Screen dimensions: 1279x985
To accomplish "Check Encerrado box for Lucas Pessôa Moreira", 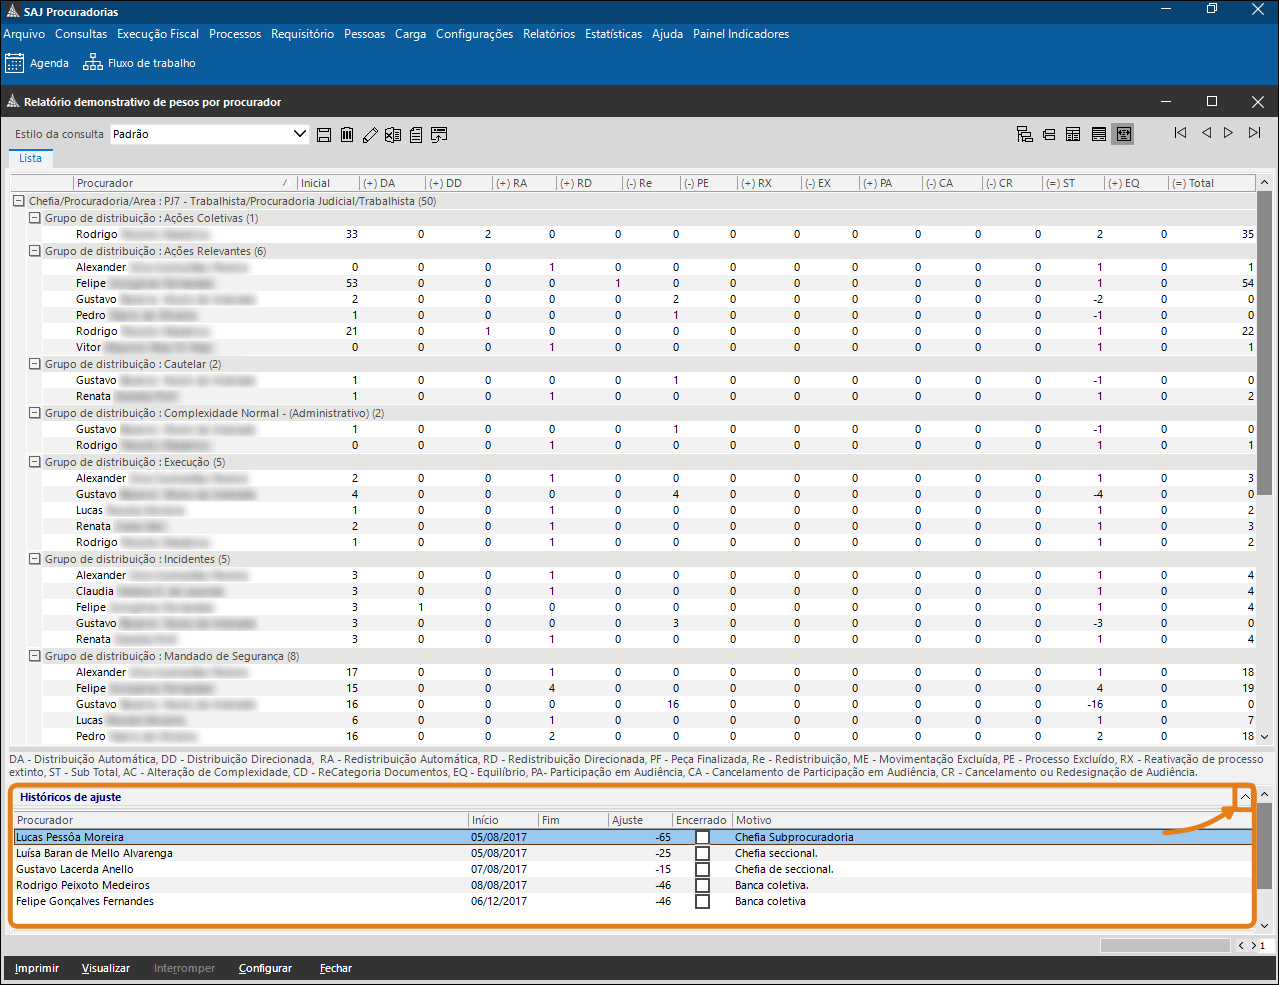I will 702,837.
